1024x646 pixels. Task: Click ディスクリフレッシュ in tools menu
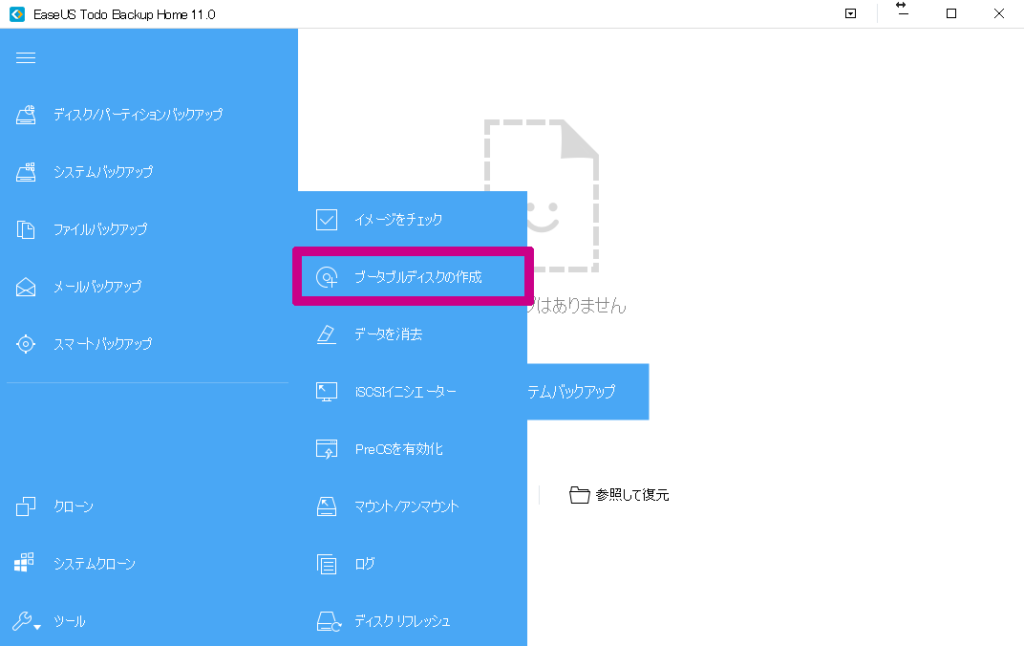[x=402, y=621]
